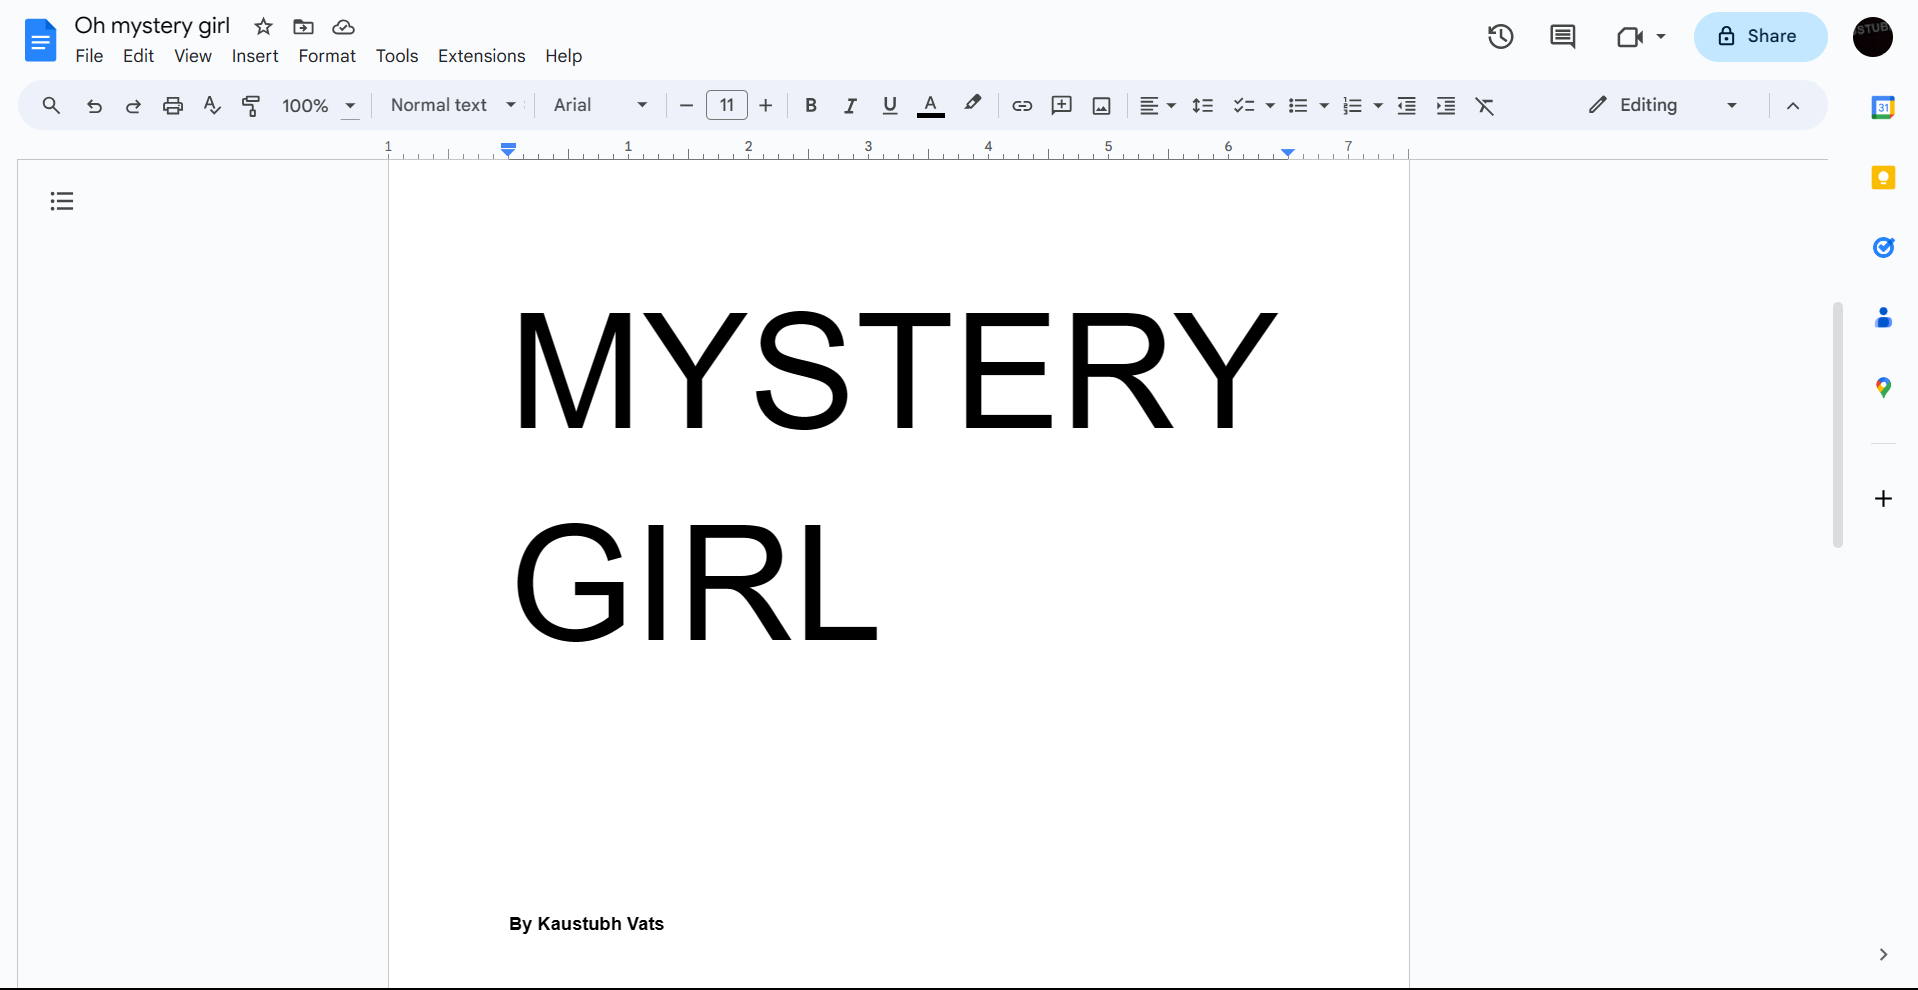
Task: Open the Insert menu
Action: [255, 56]
